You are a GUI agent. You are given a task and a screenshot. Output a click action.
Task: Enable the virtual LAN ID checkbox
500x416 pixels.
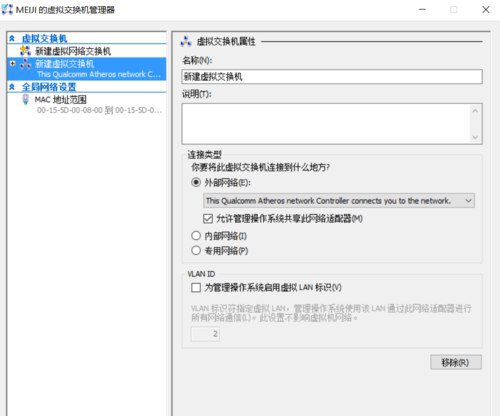pyautogui.click(x=196, y=287)
